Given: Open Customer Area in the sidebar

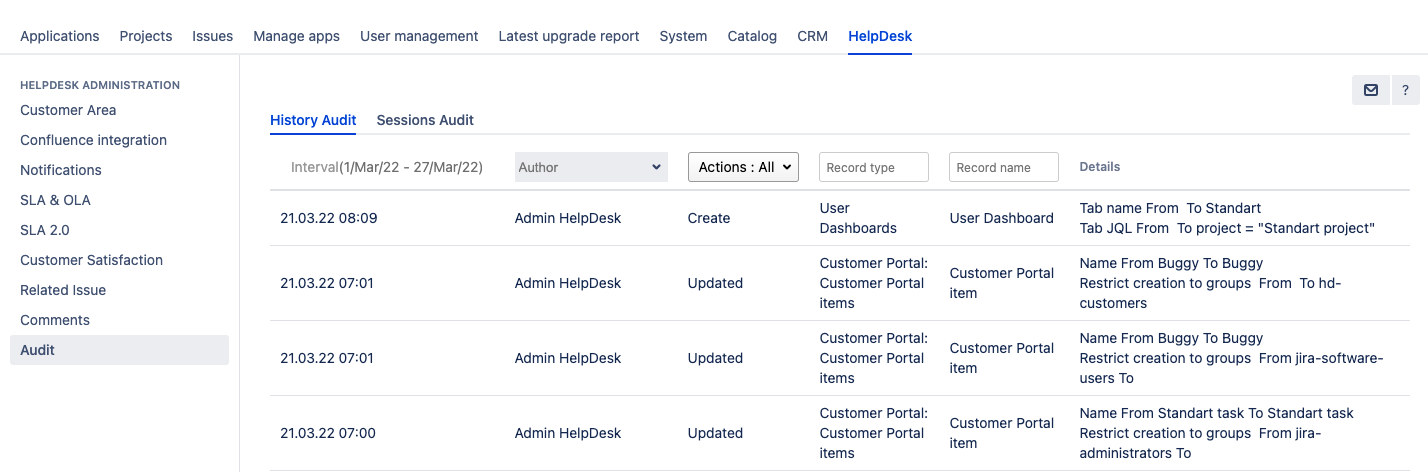Looking at the screenshot, I should pyautogui.click(x=68, y=110).
